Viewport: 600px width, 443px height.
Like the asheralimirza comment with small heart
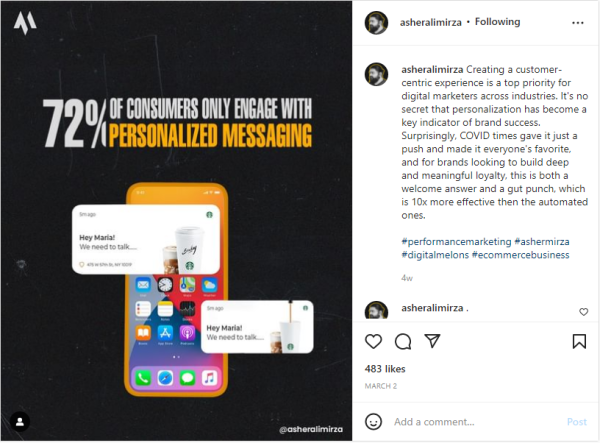coord(583,312)
